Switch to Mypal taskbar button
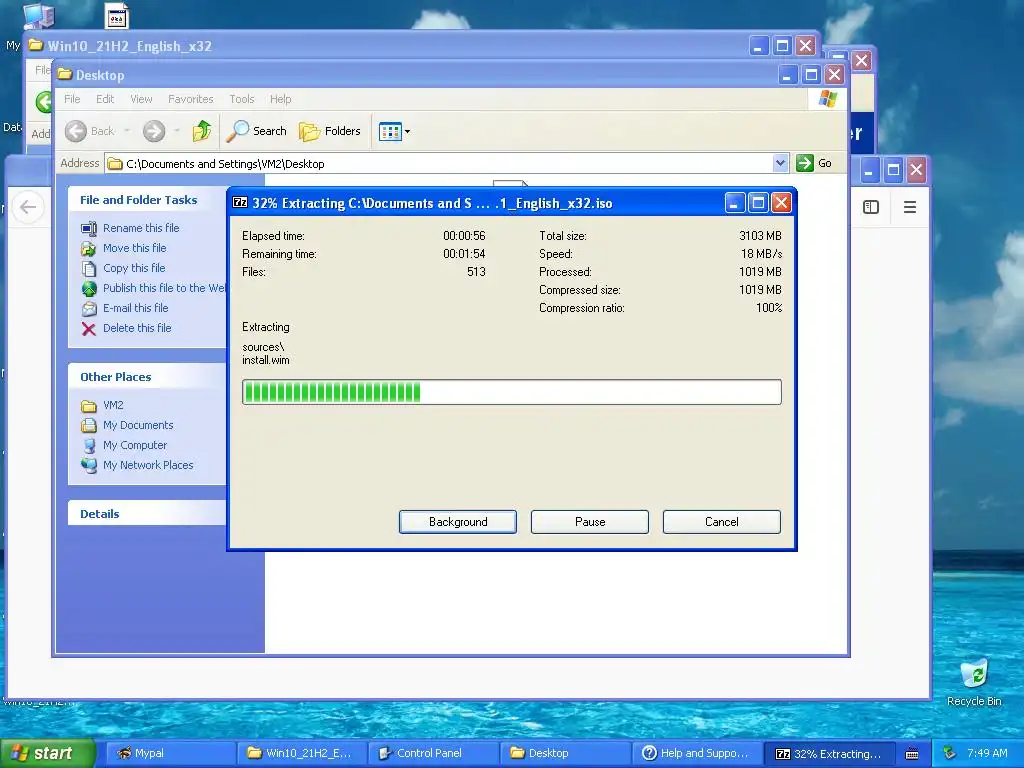 click(170, 753)
